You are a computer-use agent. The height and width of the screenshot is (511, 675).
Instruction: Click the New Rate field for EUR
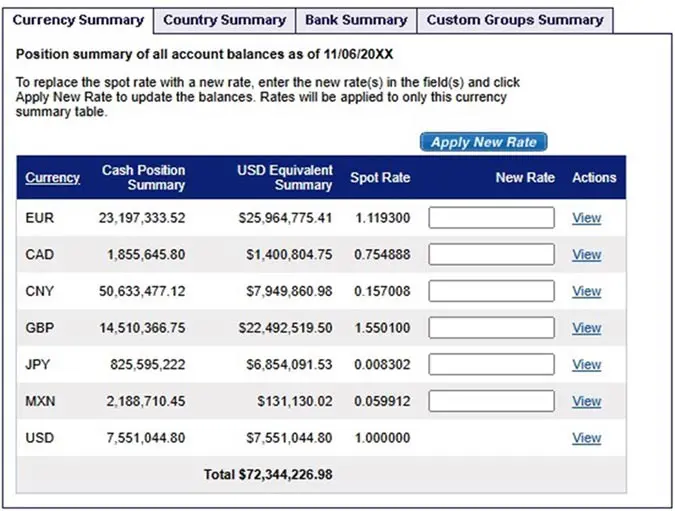coord(491,218)
